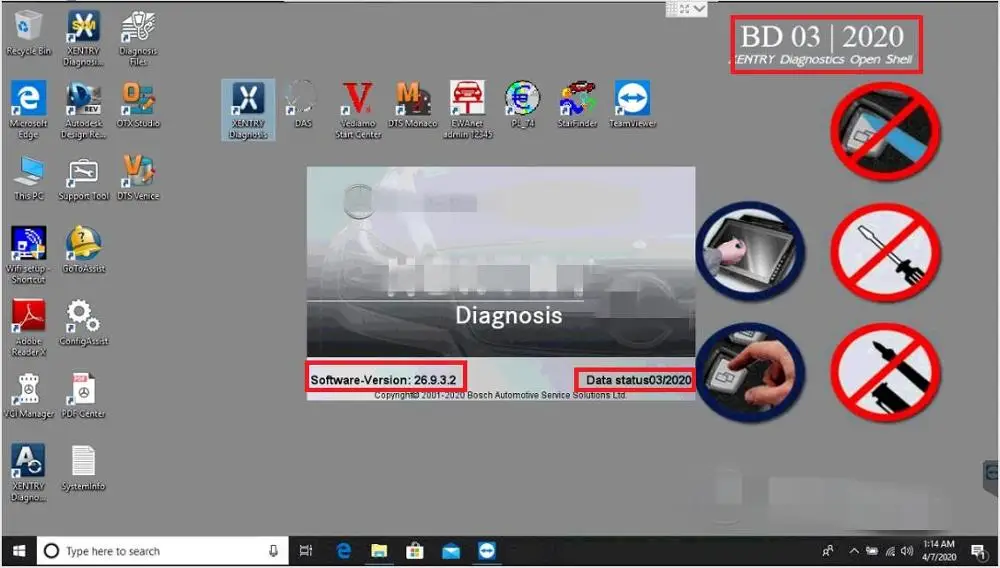Open the Diagnosis Files shortcut
The height and width of the screenshot is (568, 1000).
pos(138,38)
